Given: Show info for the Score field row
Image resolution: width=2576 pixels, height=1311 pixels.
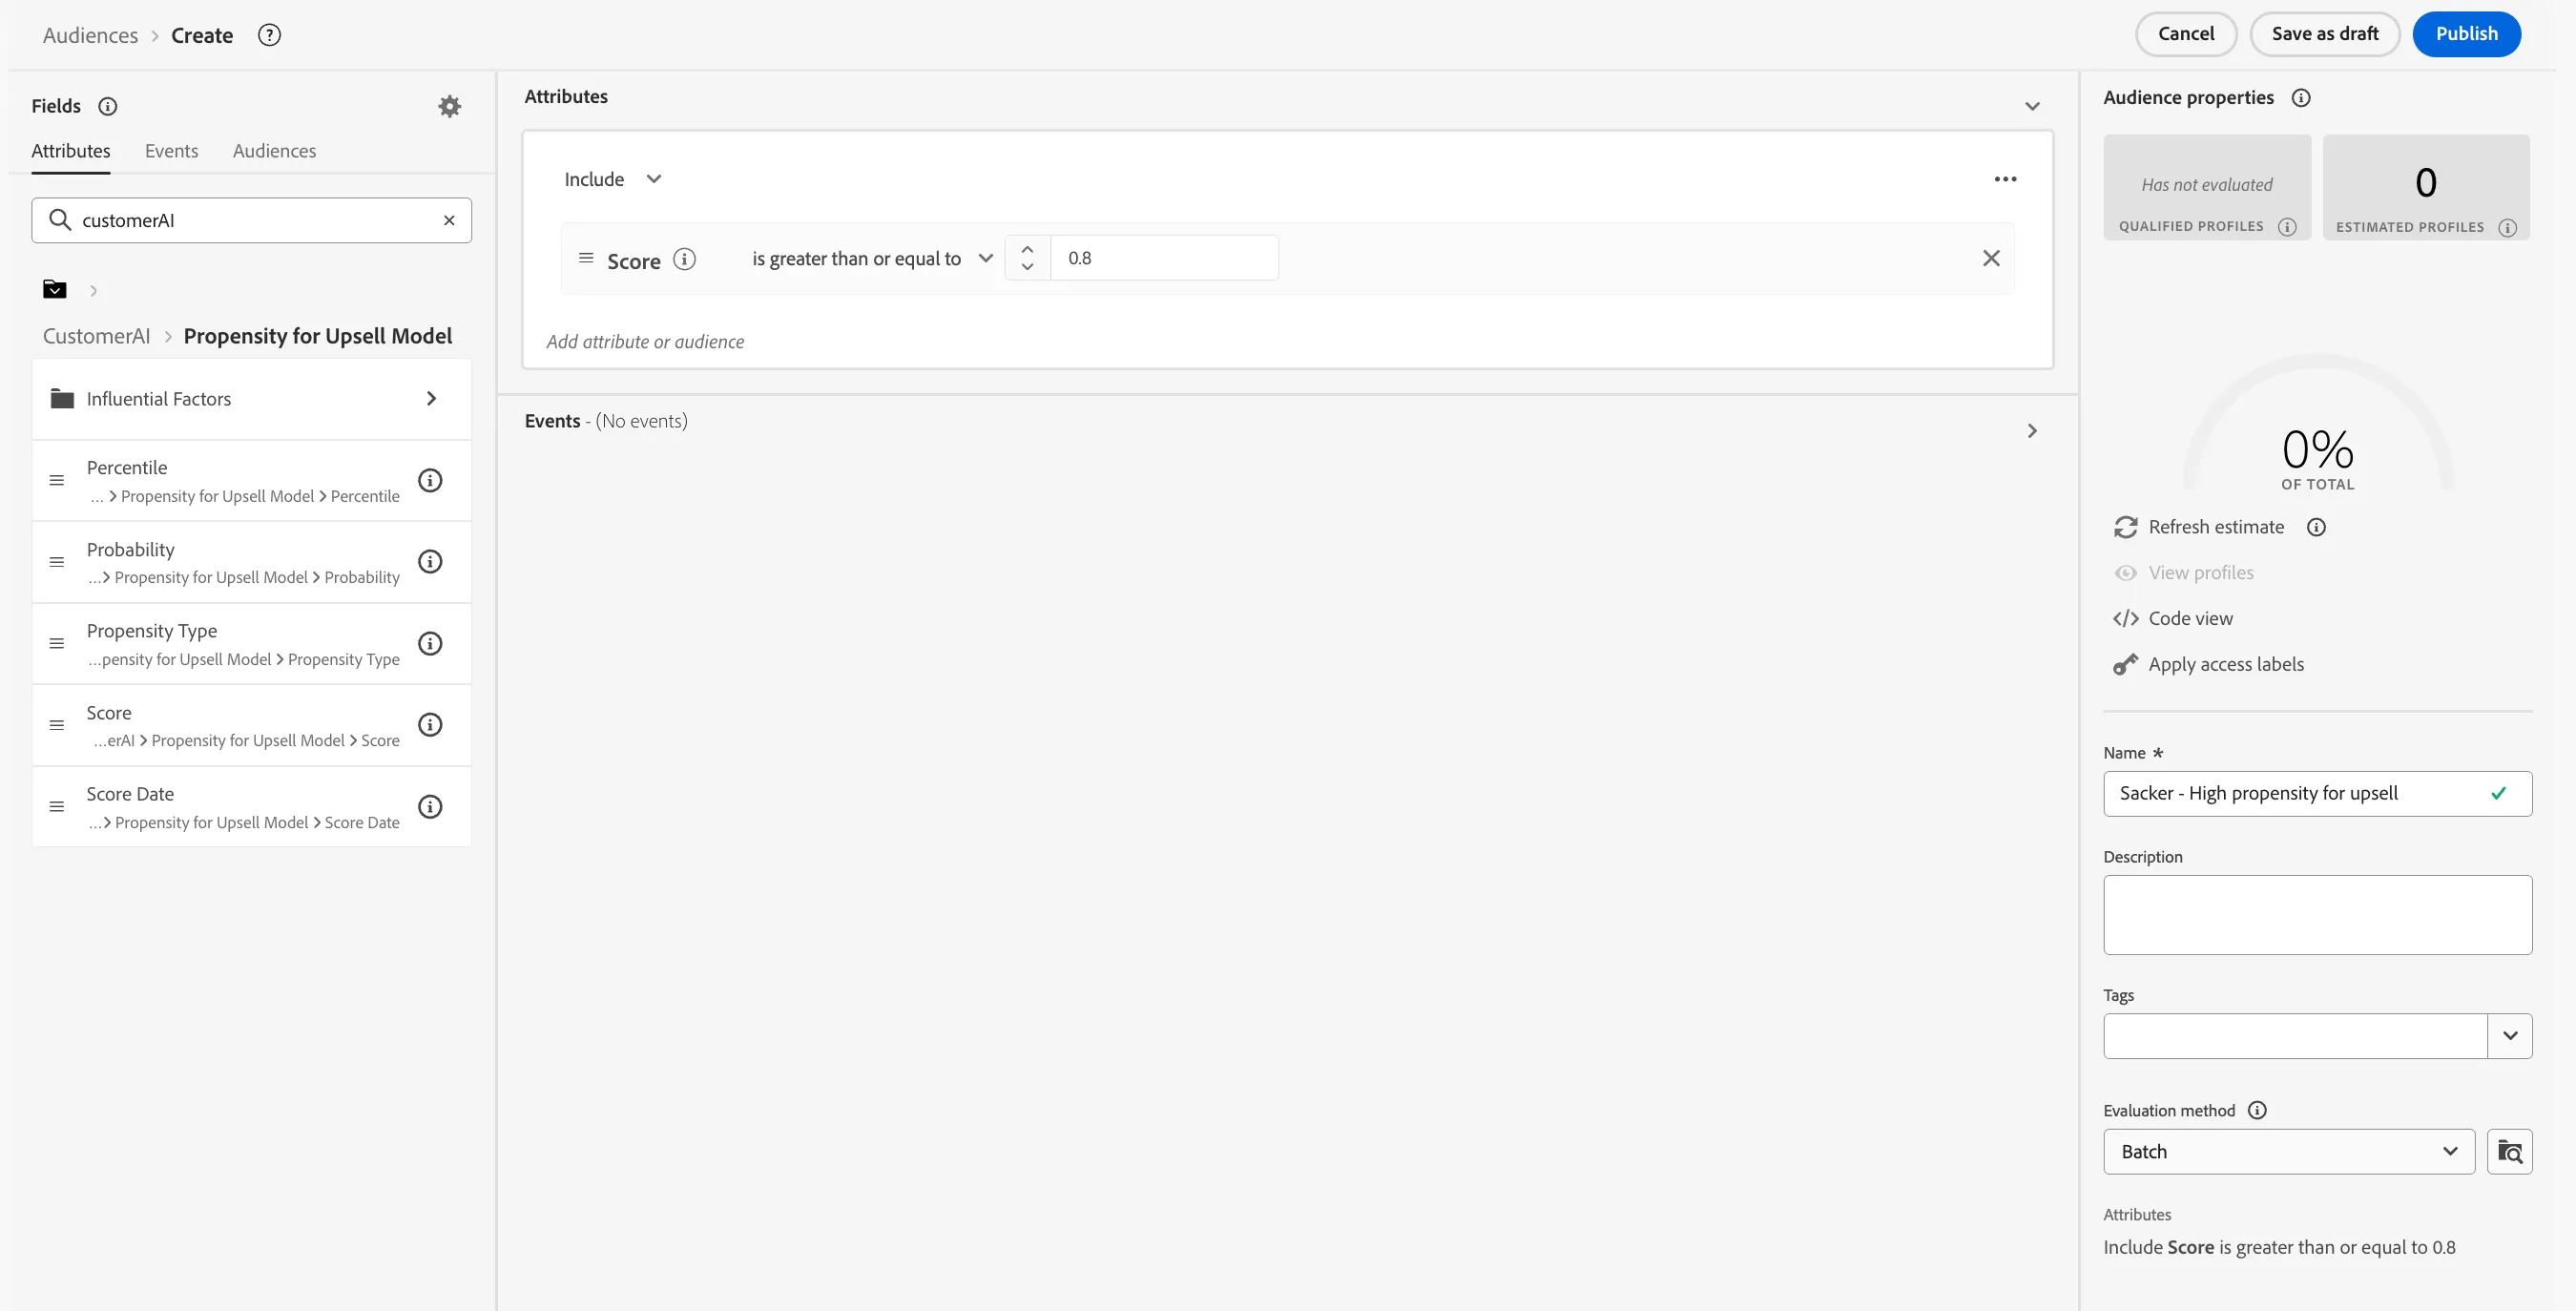Looking at the screenshot, I should 430,725.
